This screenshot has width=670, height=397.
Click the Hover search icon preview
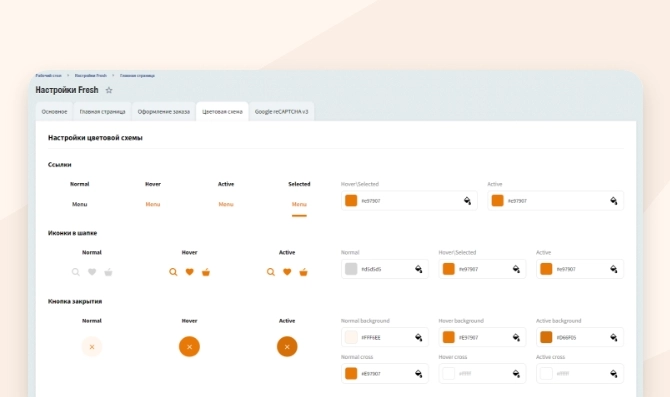coord(173,272)
